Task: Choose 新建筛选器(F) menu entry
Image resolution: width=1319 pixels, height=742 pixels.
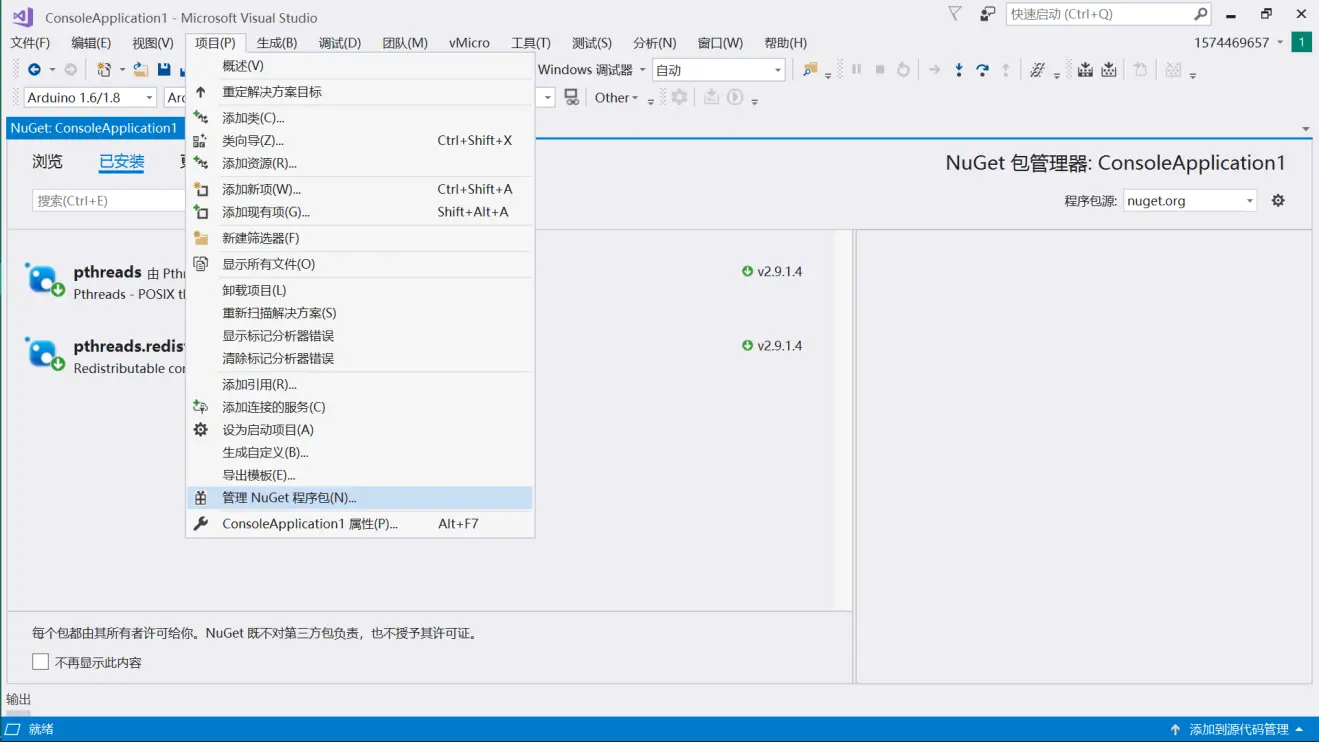Action: (360, 238)
